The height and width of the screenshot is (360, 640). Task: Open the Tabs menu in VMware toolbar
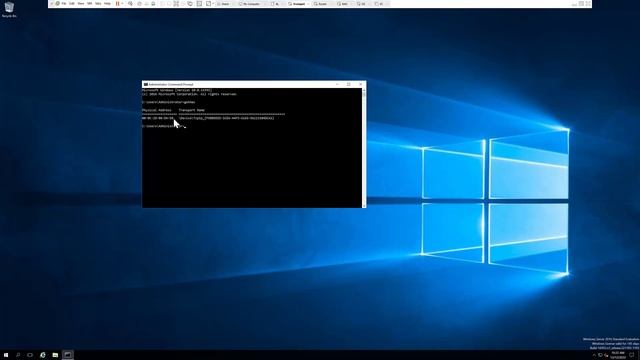click(x=98, y=4)
